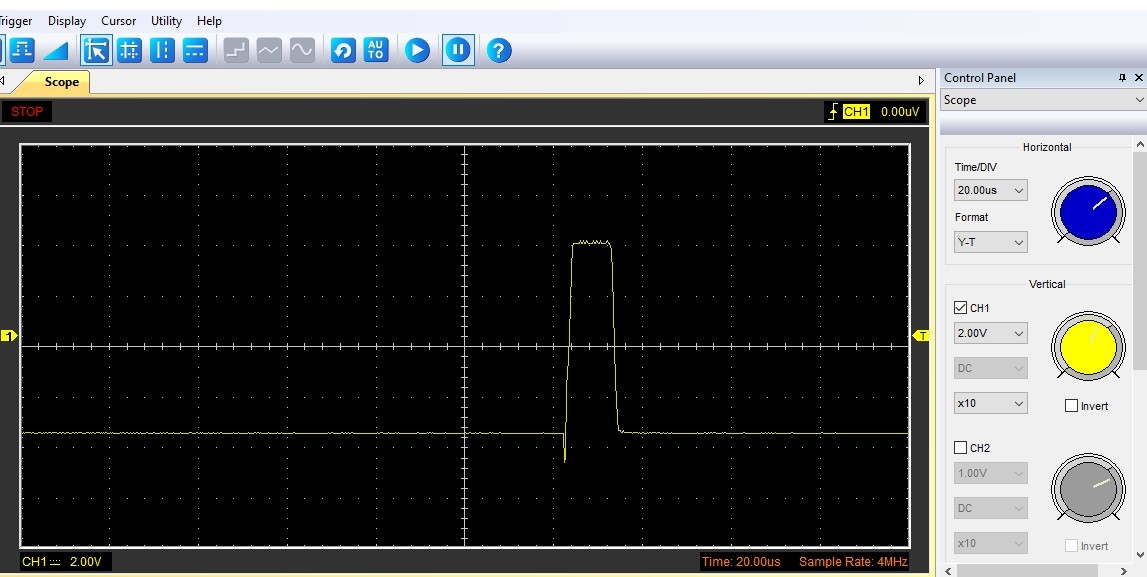
Task: Open the CH2 DC coupling dropdown
Action: point(990,508)
